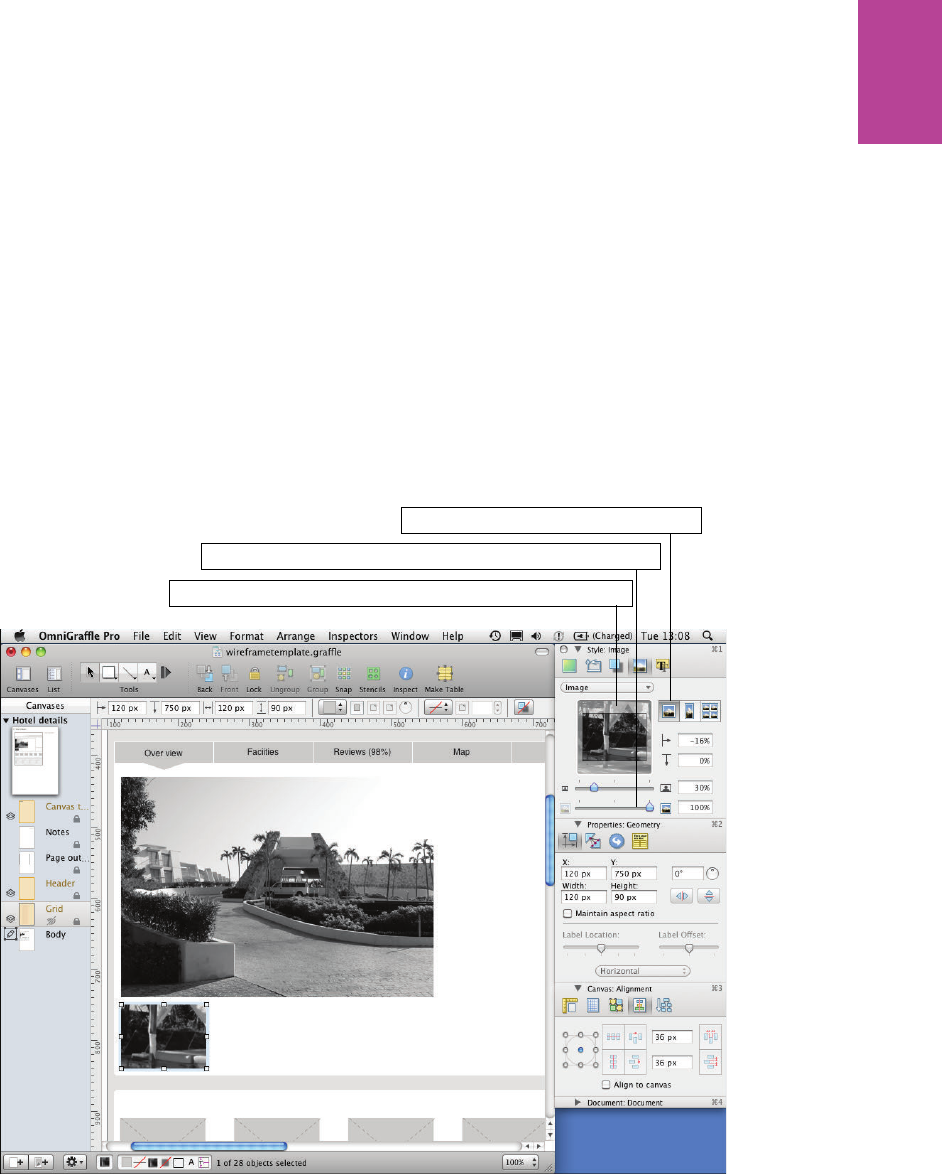
Task: Click the new layer button
Action: point(41,1162)
